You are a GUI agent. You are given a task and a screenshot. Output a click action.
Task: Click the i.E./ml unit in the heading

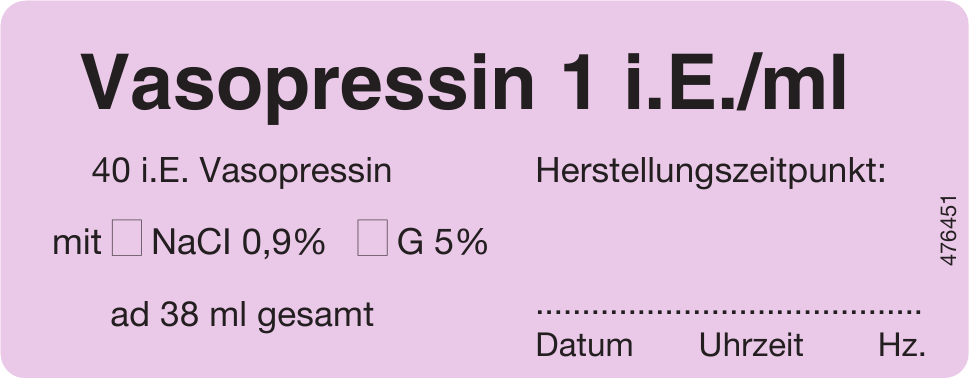click(735, 81)
